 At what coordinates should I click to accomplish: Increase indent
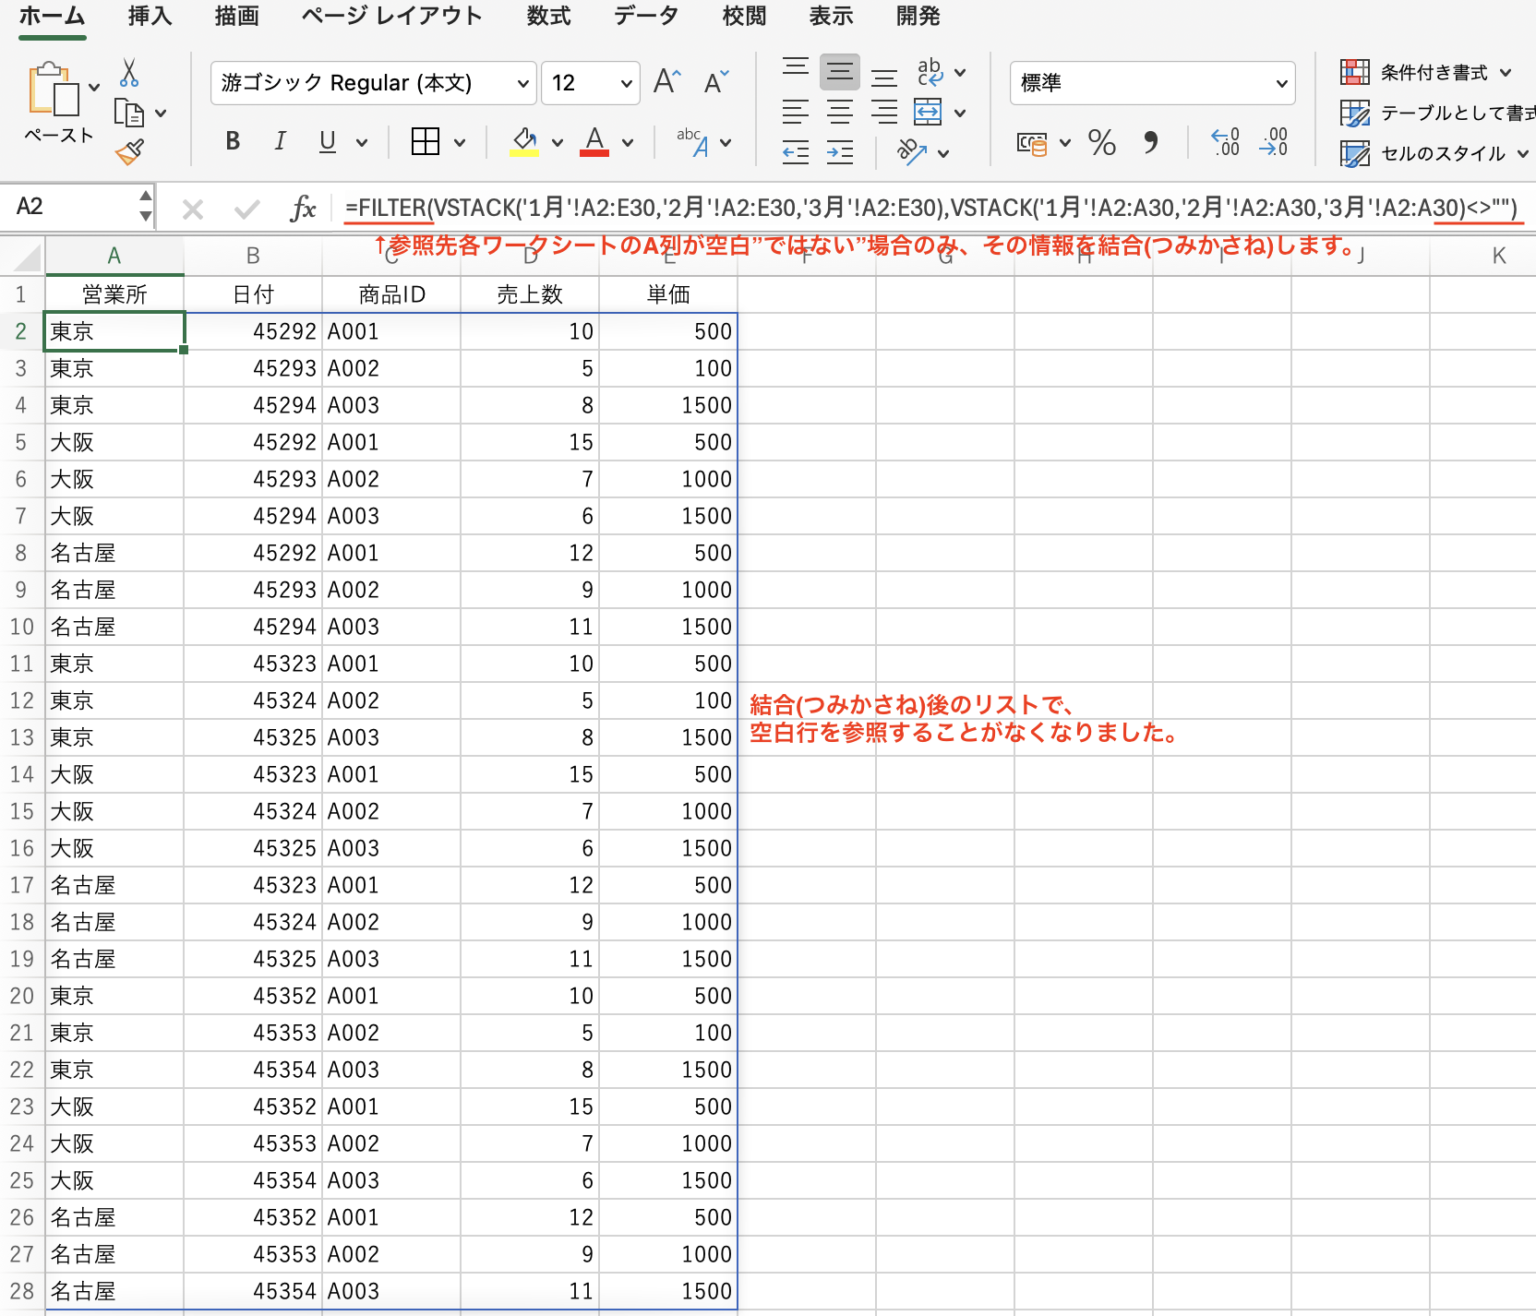[x=840, y=152]
